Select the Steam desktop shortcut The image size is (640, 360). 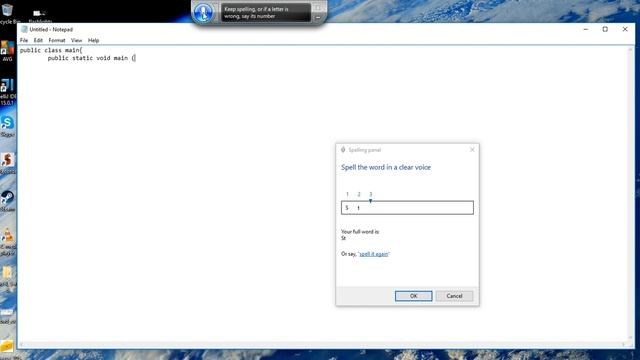pyautogui.click(x=7, y=201)
